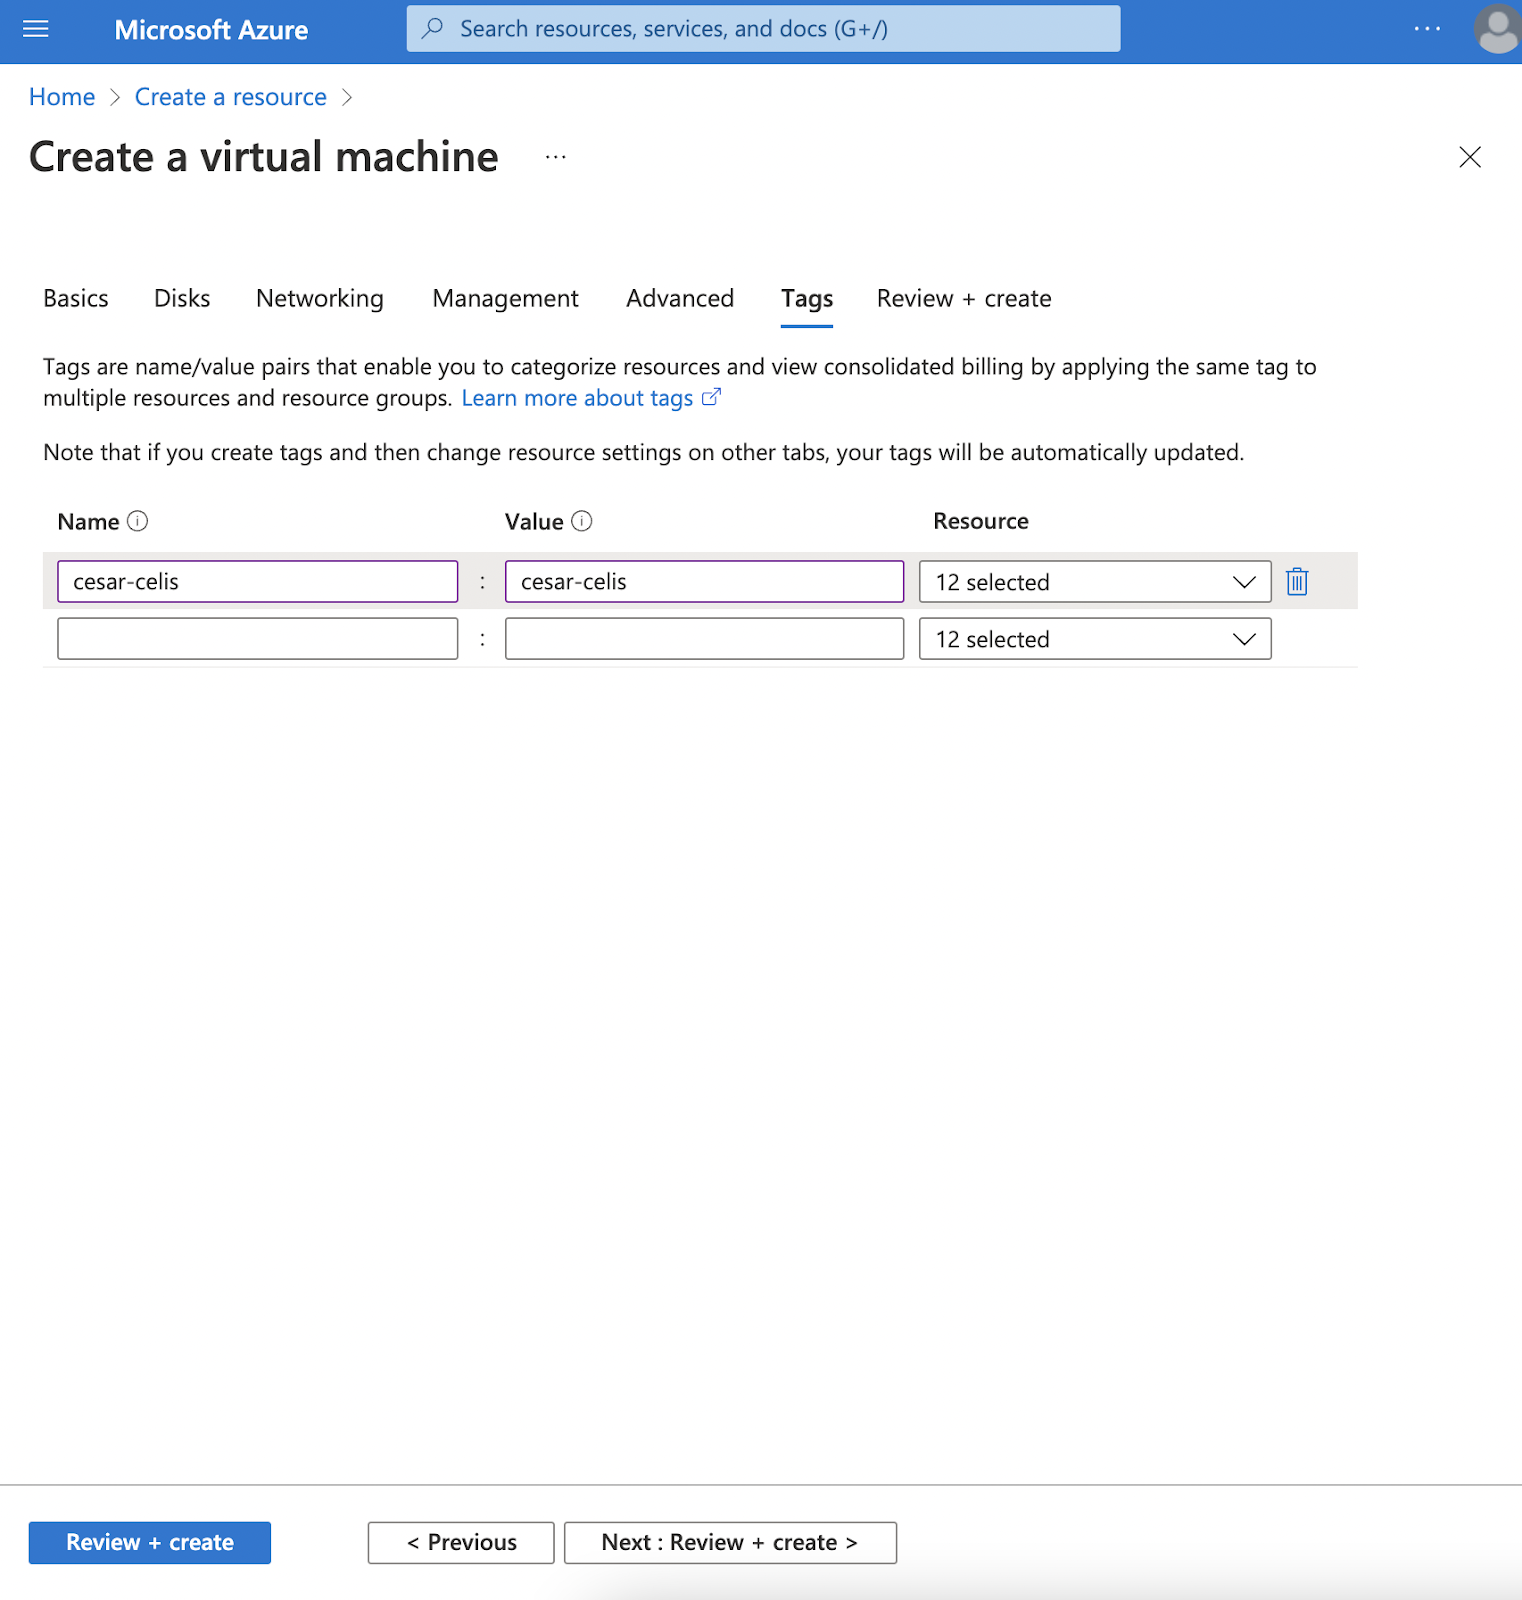Go to the Management tab
This screenshot has height=1600, width=1522.
[x=505, y=299]
